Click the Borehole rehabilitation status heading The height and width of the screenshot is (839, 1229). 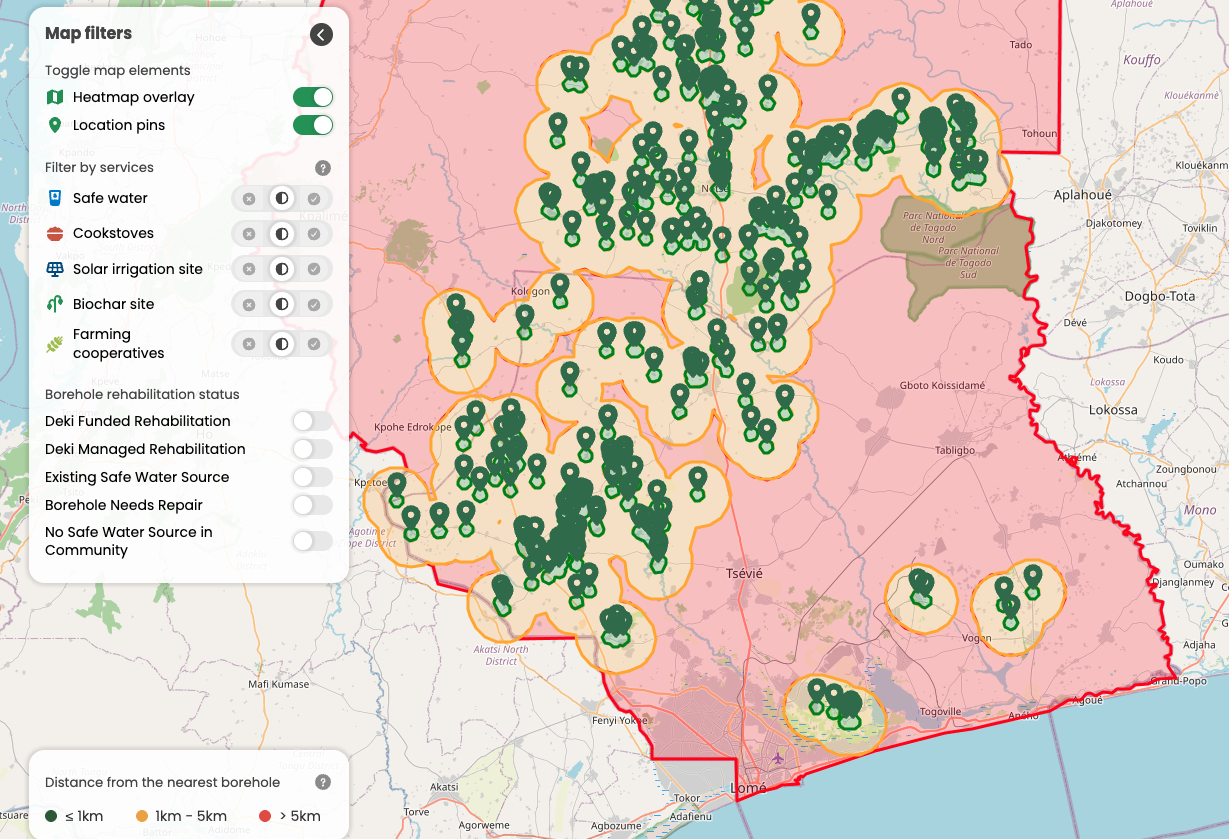pos(142,394)
